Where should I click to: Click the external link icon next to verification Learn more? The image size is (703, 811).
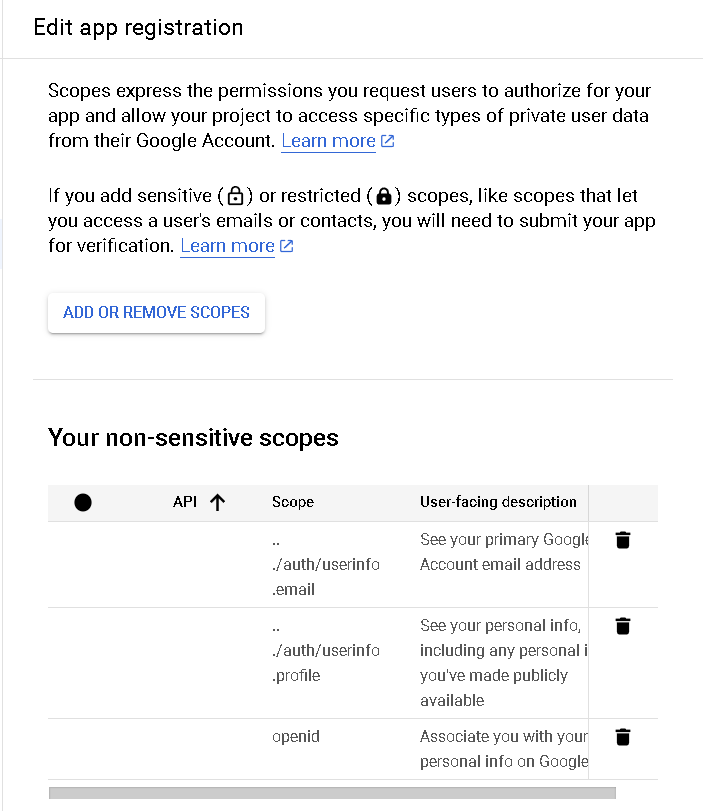click(x=286, y=245)
